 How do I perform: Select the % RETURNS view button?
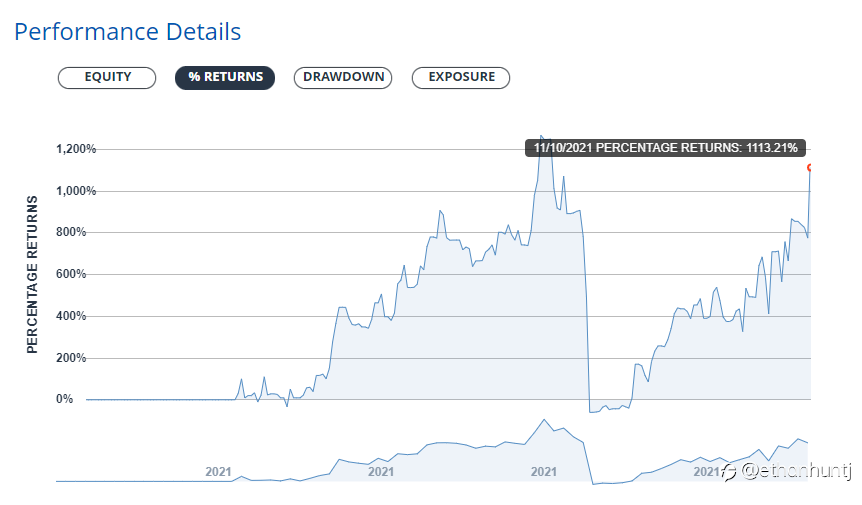[225, 77]
